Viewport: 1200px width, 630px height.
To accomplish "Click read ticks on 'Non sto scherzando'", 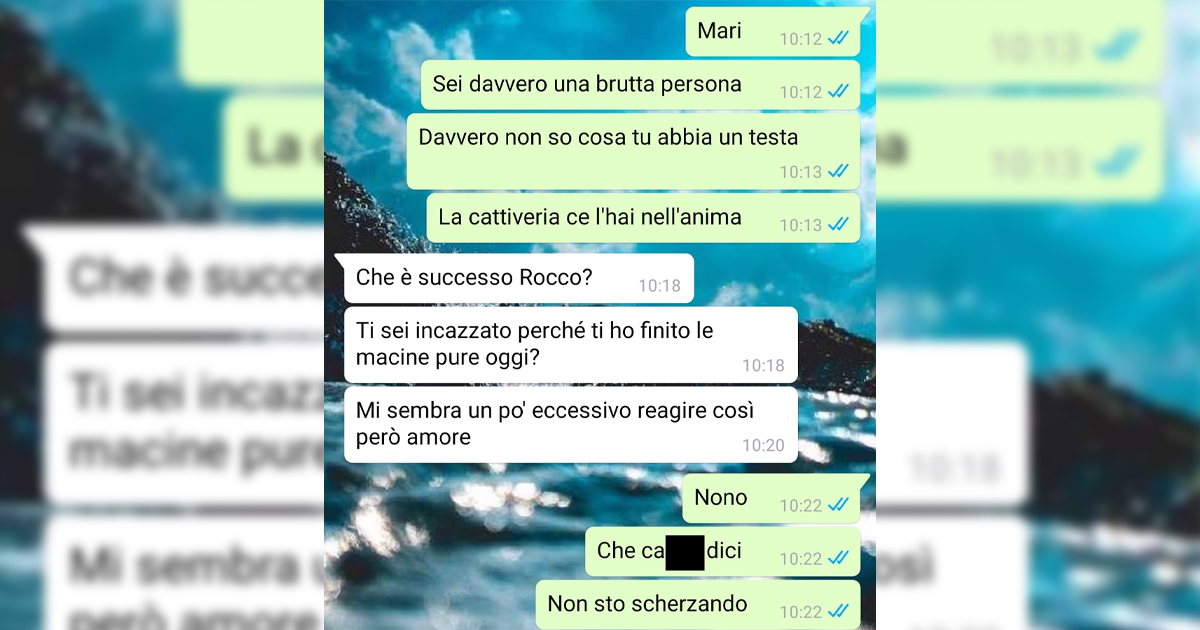I will pos(839,611).
